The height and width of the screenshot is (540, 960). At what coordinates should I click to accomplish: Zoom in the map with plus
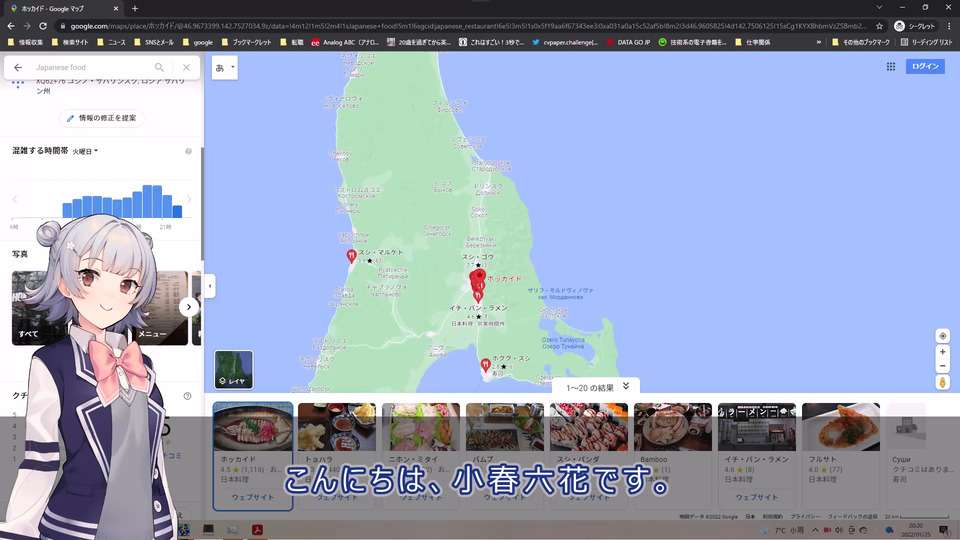coord(942,352)
